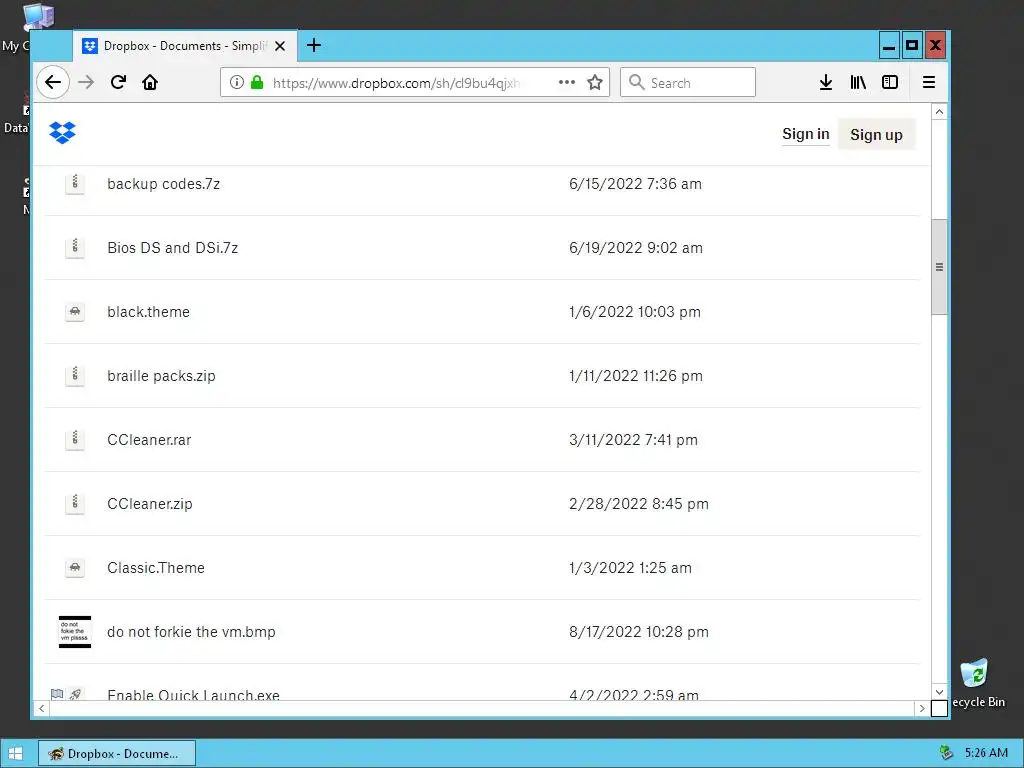Open the Classic.Theme file
The width and height of the screenshot is (1024, 768).
pos(155,568)
